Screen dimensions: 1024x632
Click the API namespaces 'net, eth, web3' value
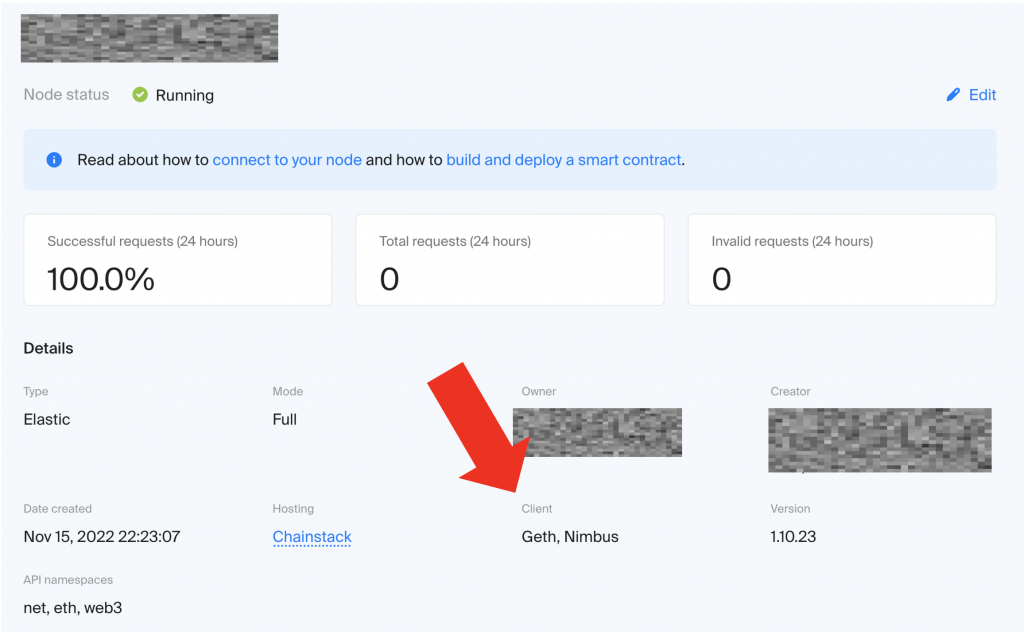(73, 607)
